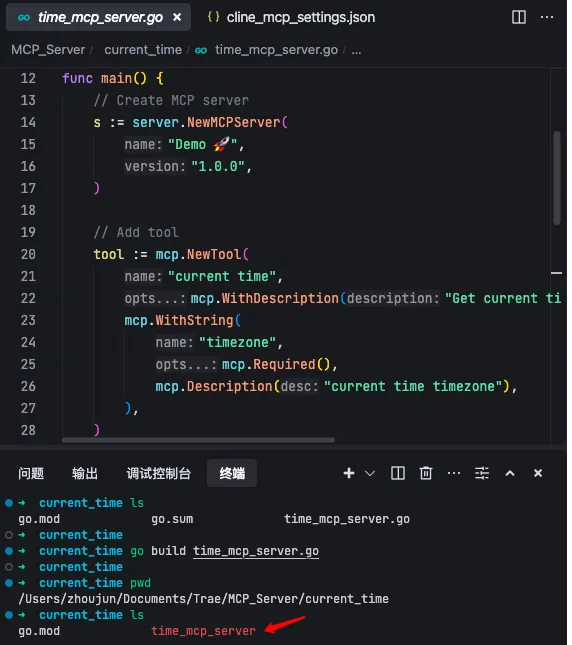Click MCP_Server breadcrumb folder
Image resolution: width=572 pixels, height=645 pixels.
[x=48, y=50]
